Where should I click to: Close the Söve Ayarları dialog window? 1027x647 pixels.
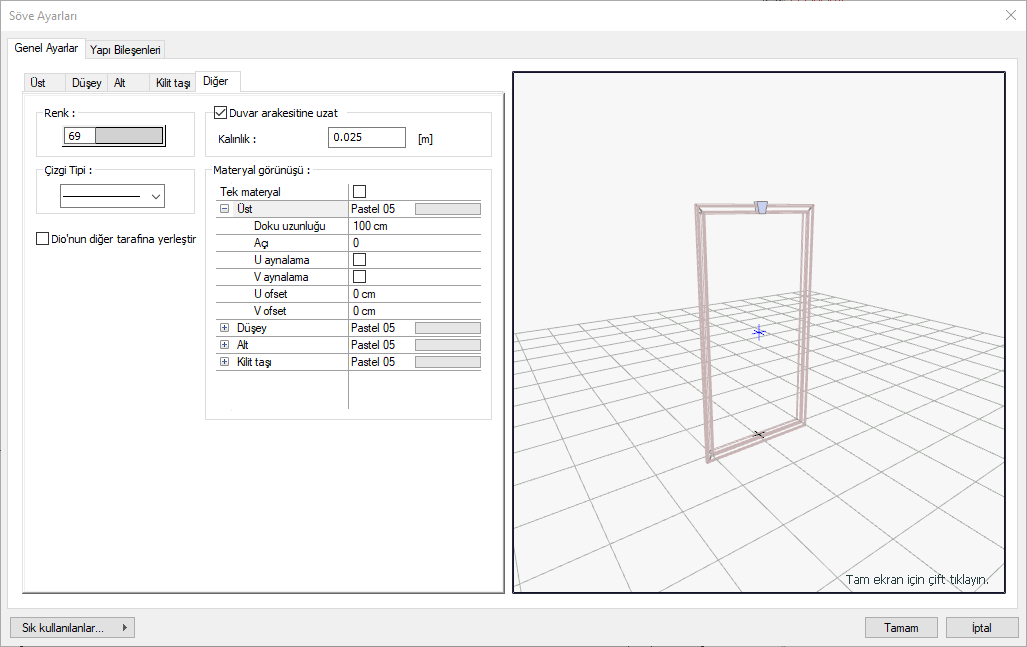pos(1009,15)
